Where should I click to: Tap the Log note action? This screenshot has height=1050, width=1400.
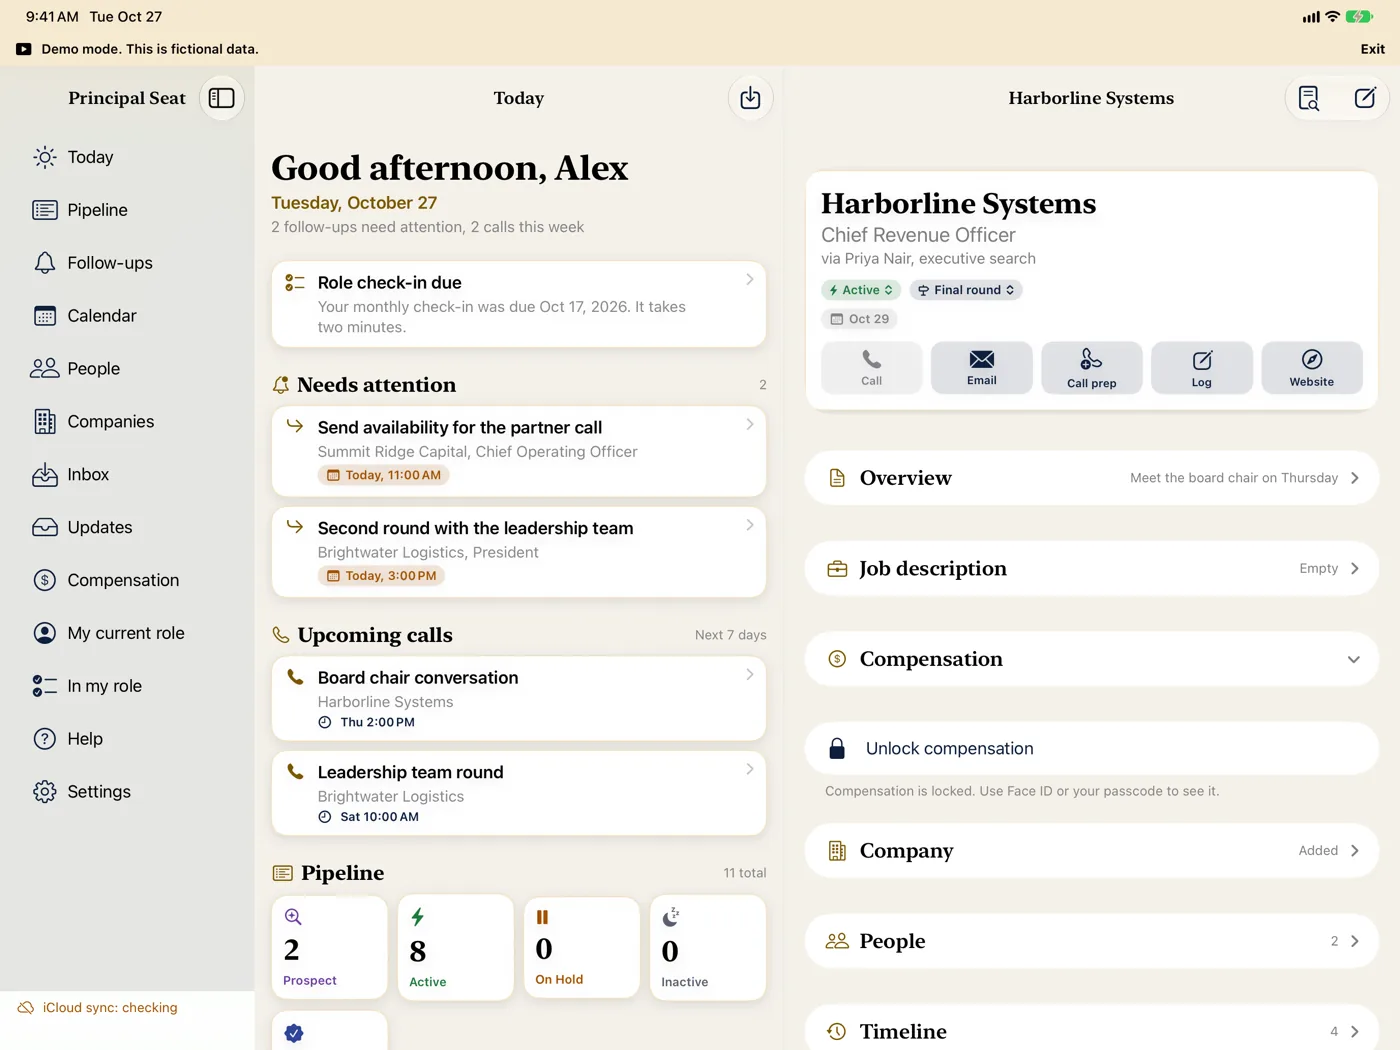pyautogui.click(x=1202, y=368)
